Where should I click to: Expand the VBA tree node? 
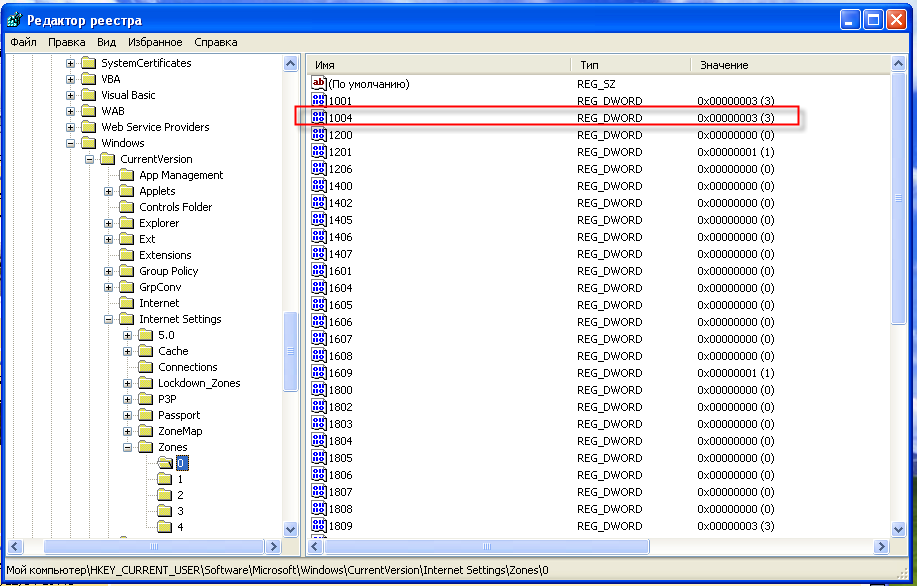pyautogui.click(x=70, y=79)
